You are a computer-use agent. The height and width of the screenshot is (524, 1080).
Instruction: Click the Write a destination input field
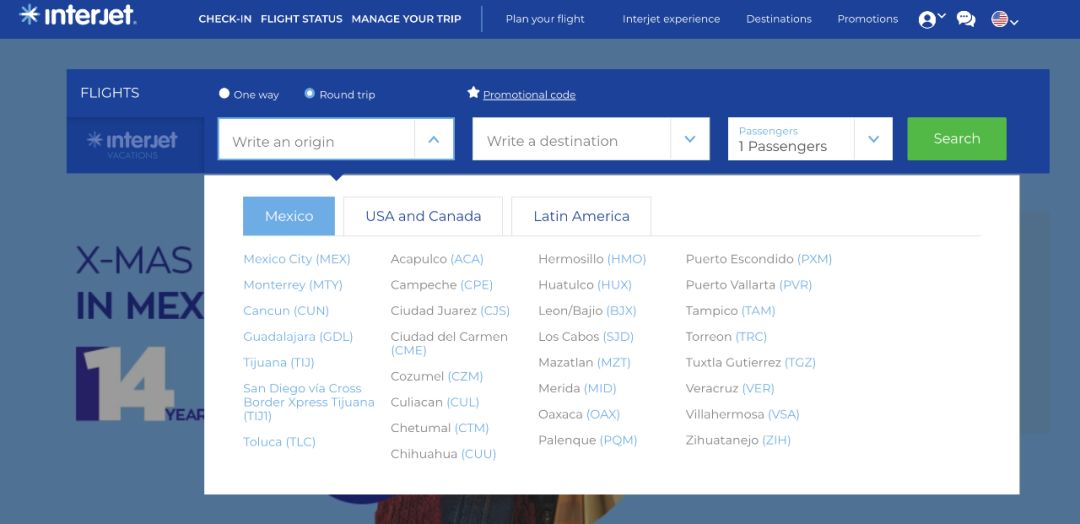tap(572, 139)
